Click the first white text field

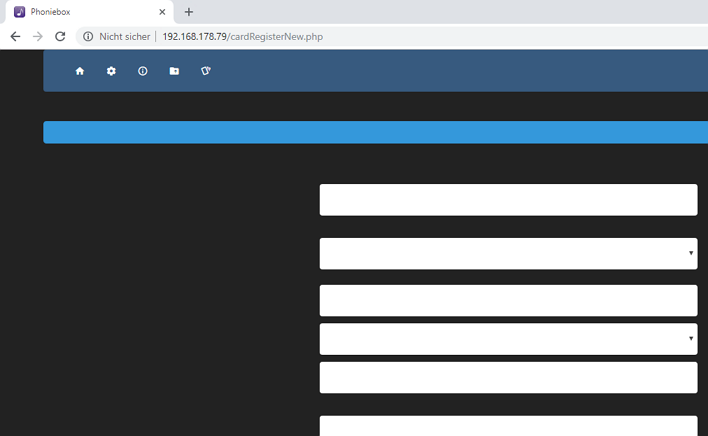[x=508, y=199]
